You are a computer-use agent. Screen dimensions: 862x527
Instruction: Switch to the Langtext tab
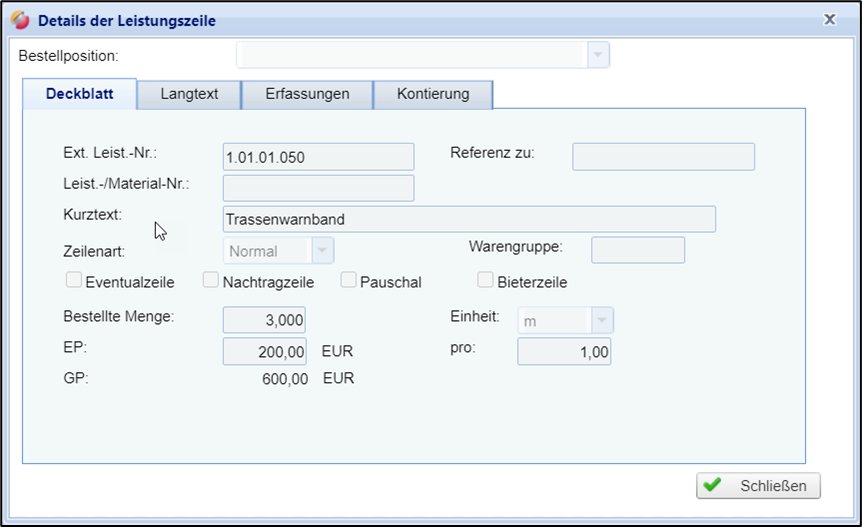coord(189,95)
